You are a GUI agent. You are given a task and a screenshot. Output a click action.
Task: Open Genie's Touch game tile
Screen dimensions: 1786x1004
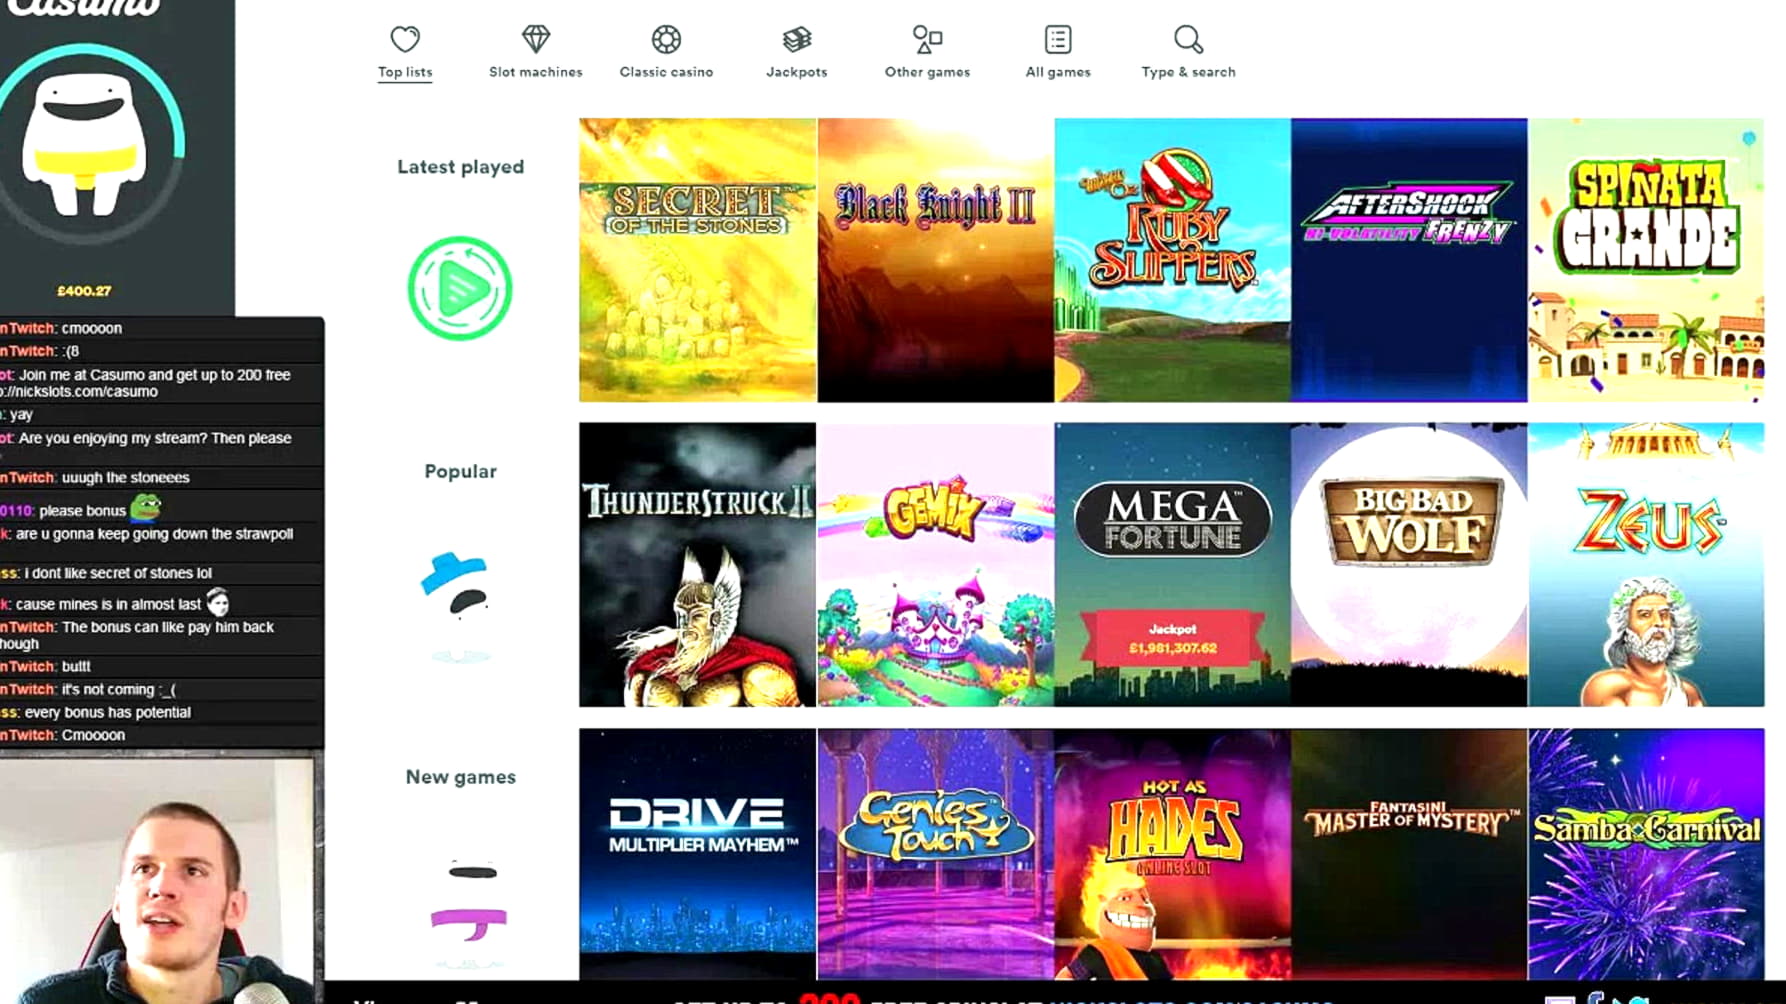pyautogui.click(x=935, y=854)
